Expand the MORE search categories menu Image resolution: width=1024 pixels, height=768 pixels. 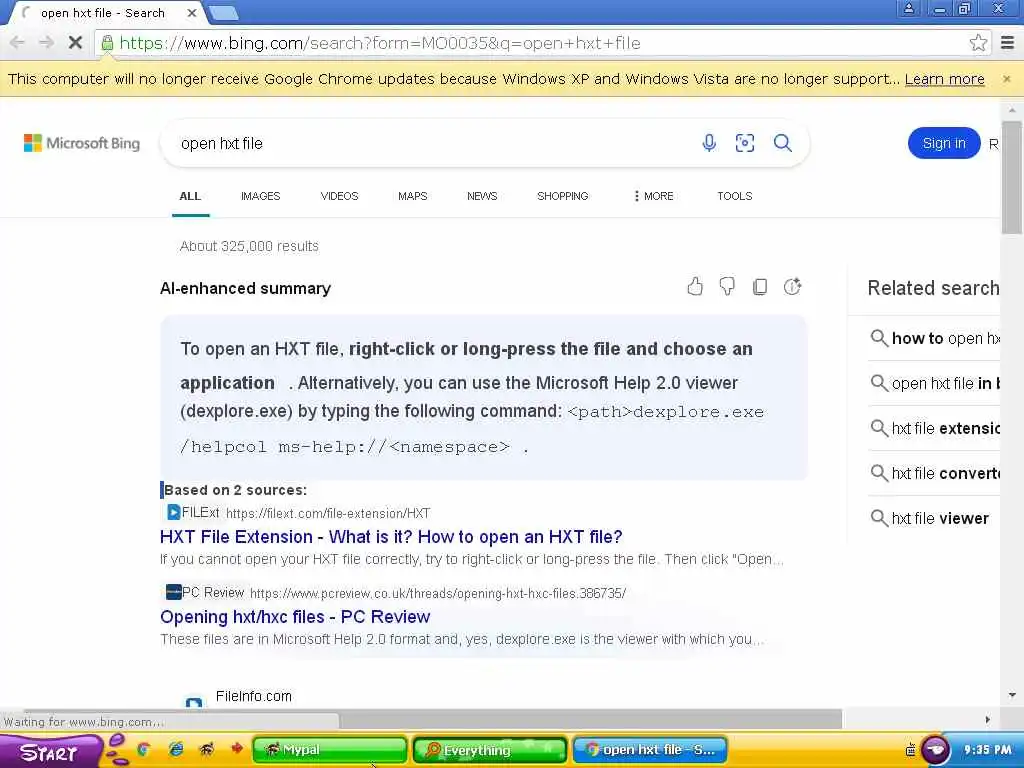pyautogui.click(x=653, y=196)
